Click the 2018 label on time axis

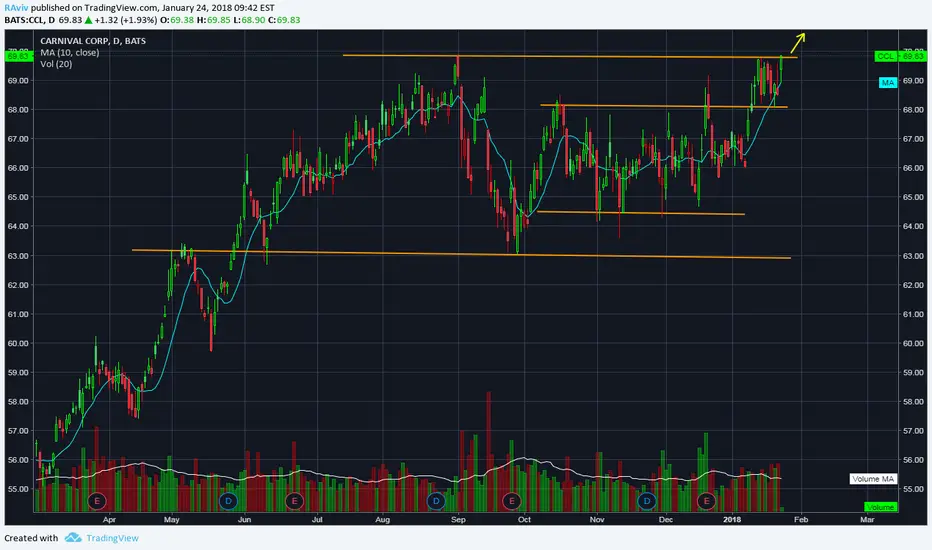[x=732, y=520]
